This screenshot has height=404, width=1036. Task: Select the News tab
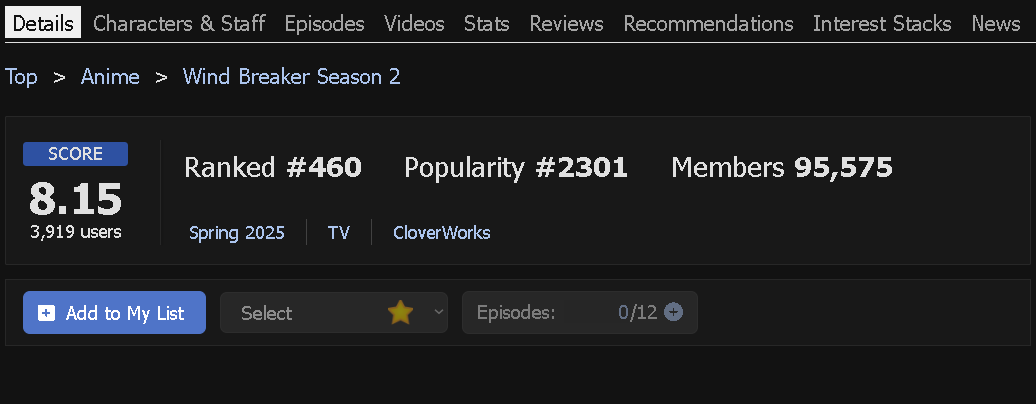(996, 24)
